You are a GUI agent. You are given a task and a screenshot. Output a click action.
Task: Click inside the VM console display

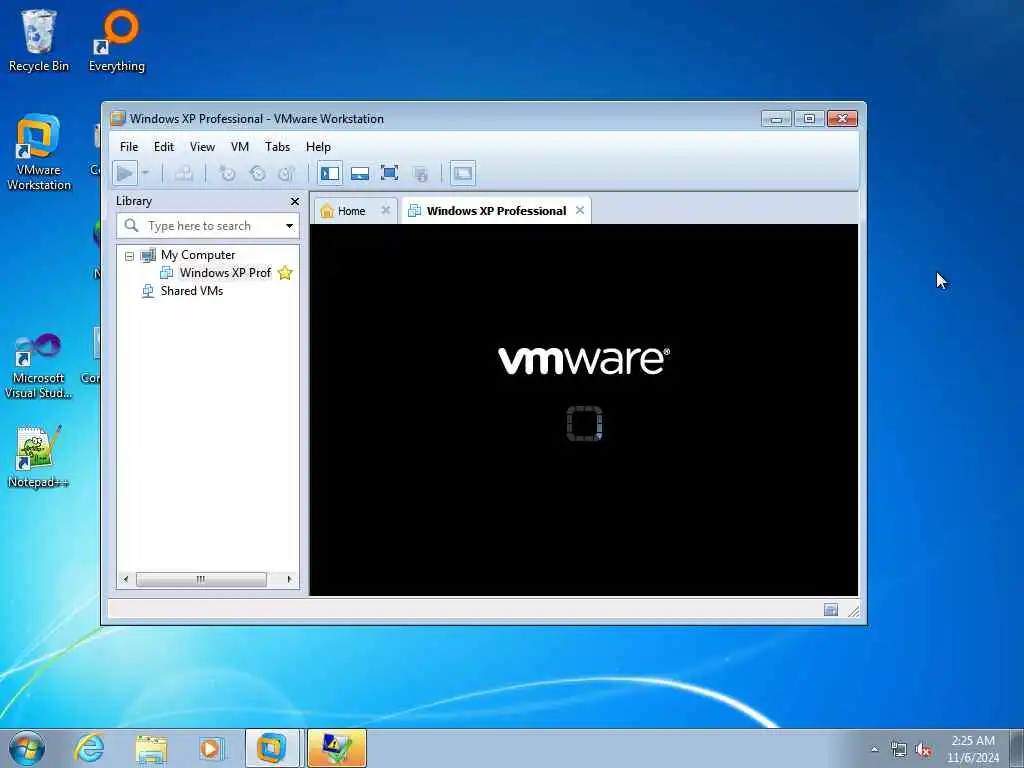[583, 409]
